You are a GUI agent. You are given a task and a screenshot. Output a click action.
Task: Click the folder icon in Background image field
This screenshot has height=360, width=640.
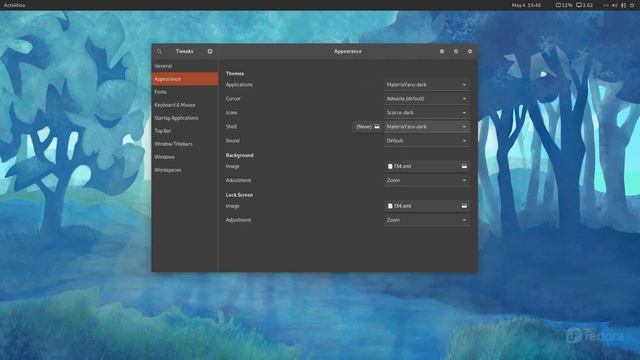(464, 166)
